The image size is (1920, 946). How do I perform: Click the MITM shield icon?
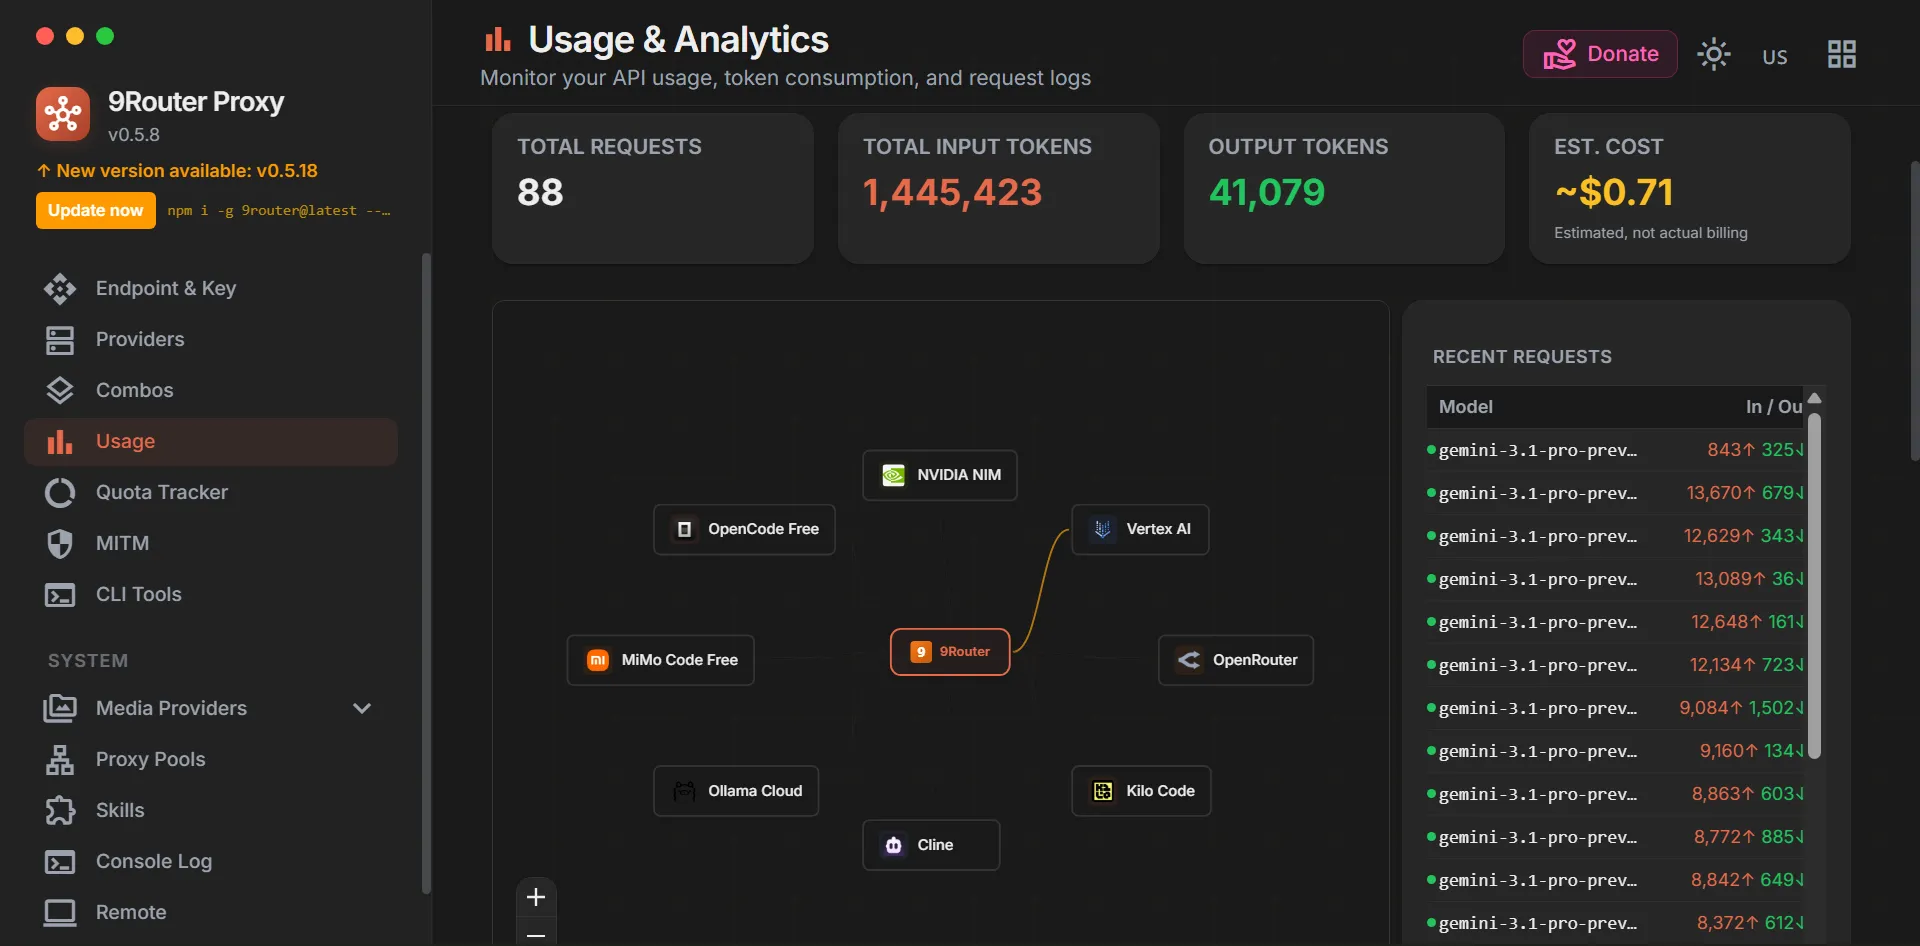point(60,544)
